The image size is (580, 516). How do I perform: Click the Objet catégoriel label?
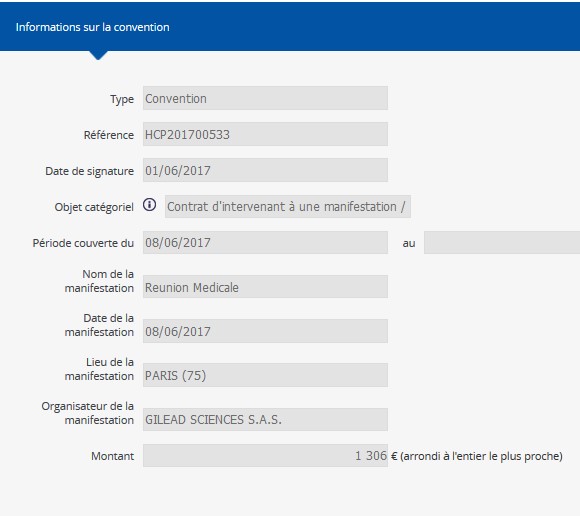tap(94, 207)
